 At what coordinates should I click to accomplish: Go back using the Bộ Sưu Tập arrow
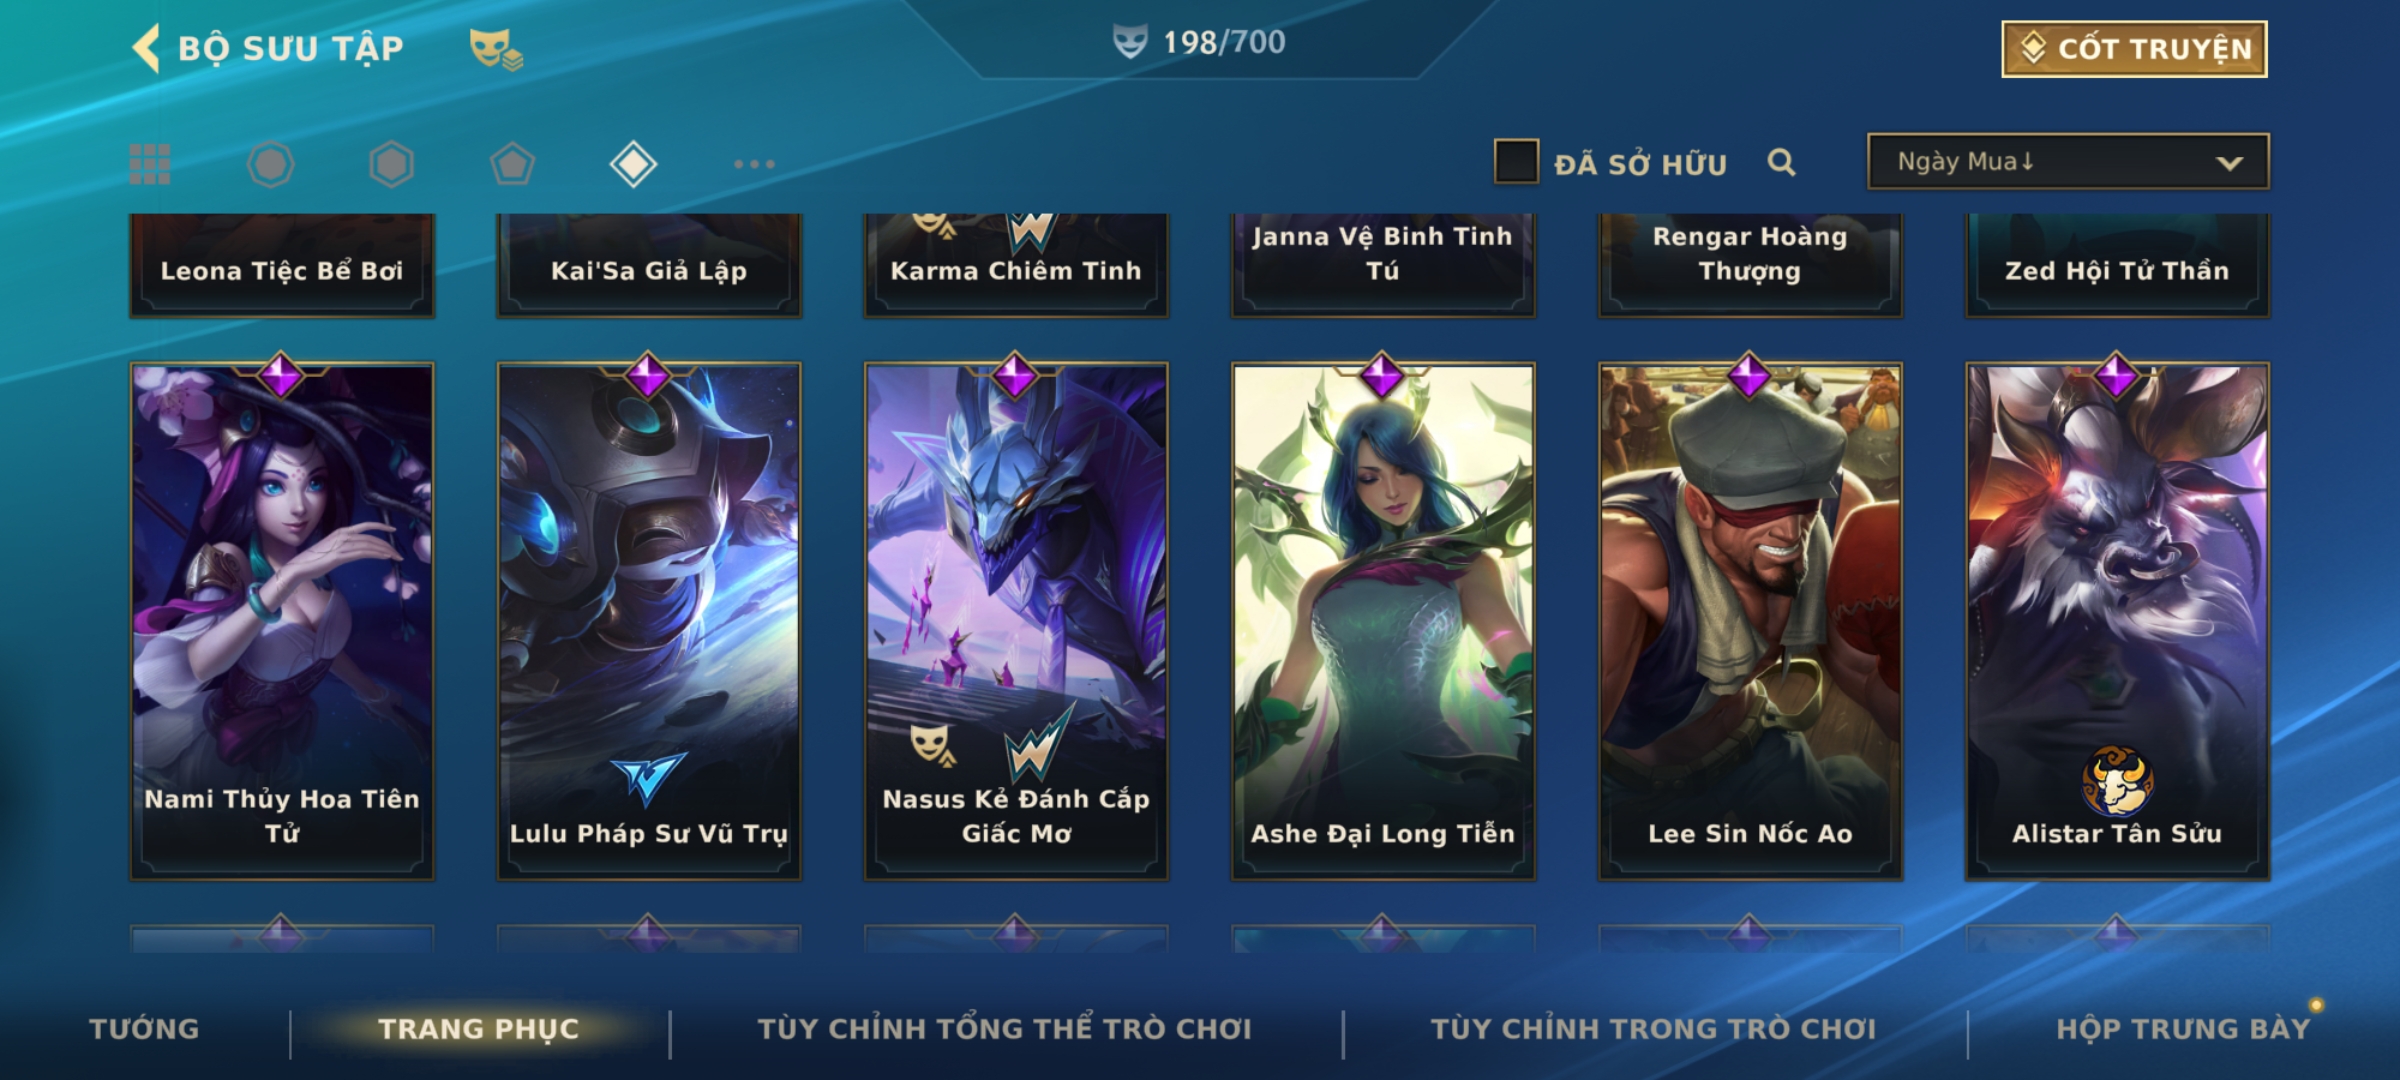pyautogui.click(x=146, y=48)
